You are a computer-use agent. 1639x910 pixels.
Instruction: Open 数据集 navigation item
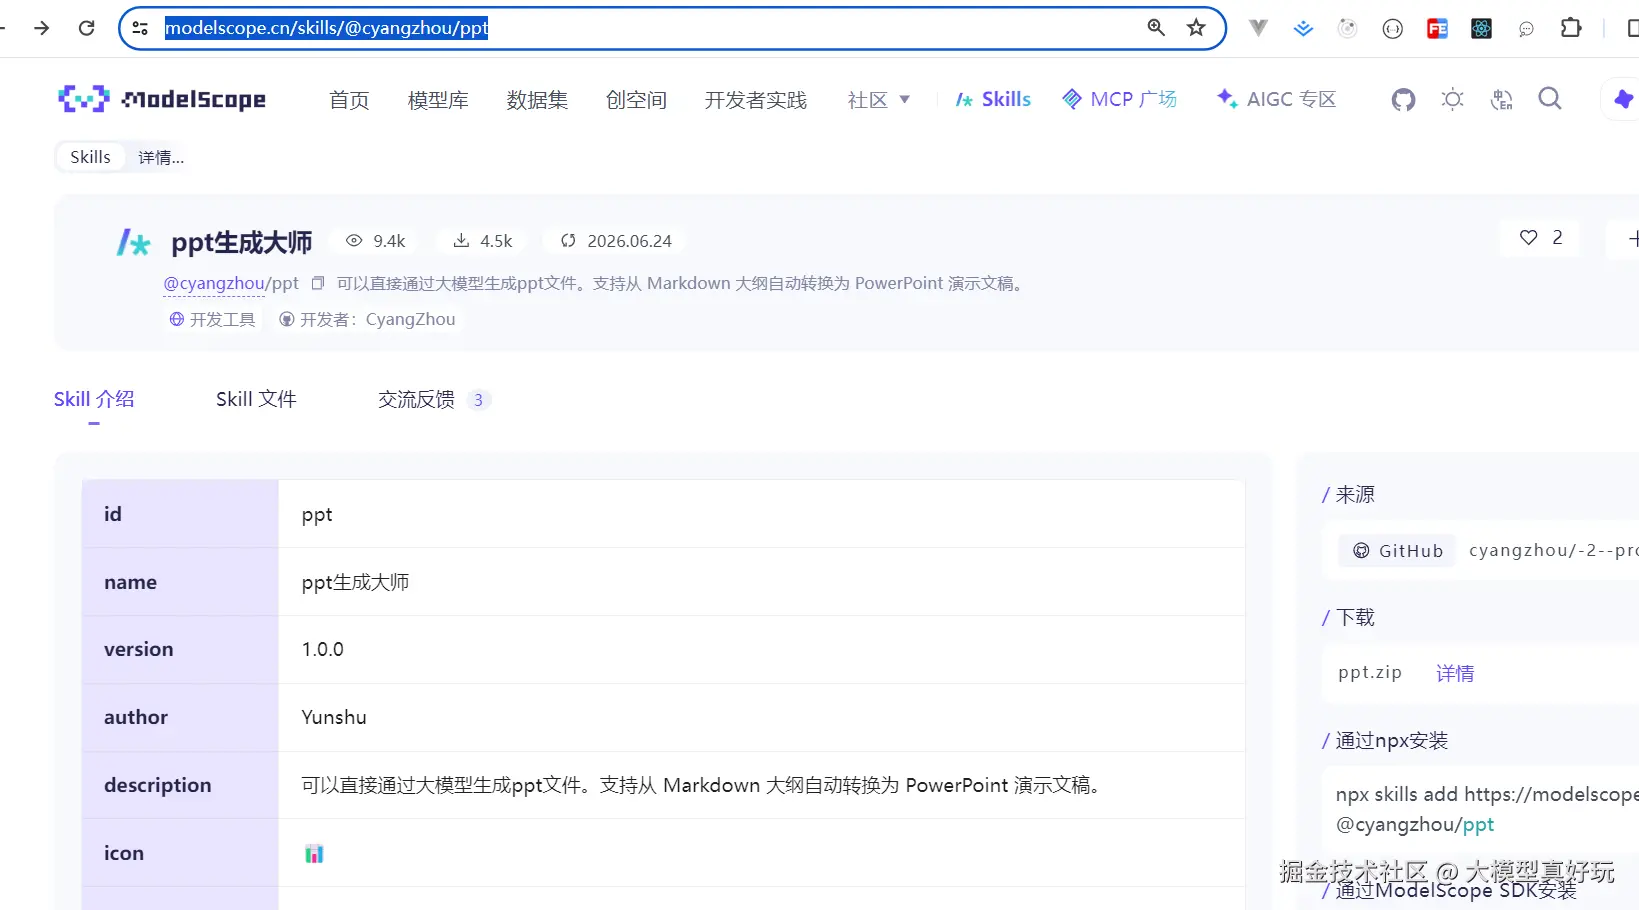537,100
